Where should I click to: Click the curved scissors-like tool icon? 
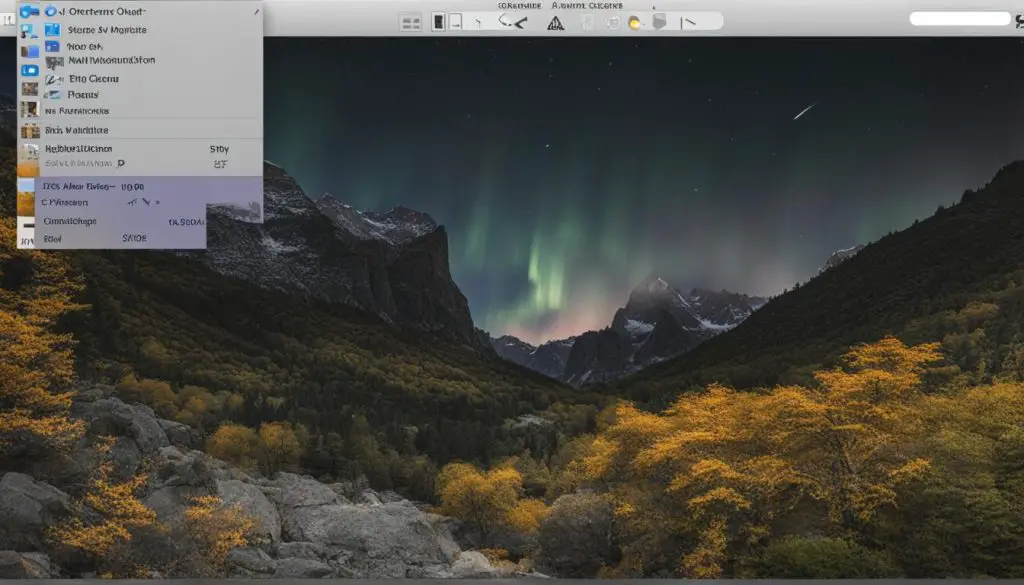click(x=512, y=22)
